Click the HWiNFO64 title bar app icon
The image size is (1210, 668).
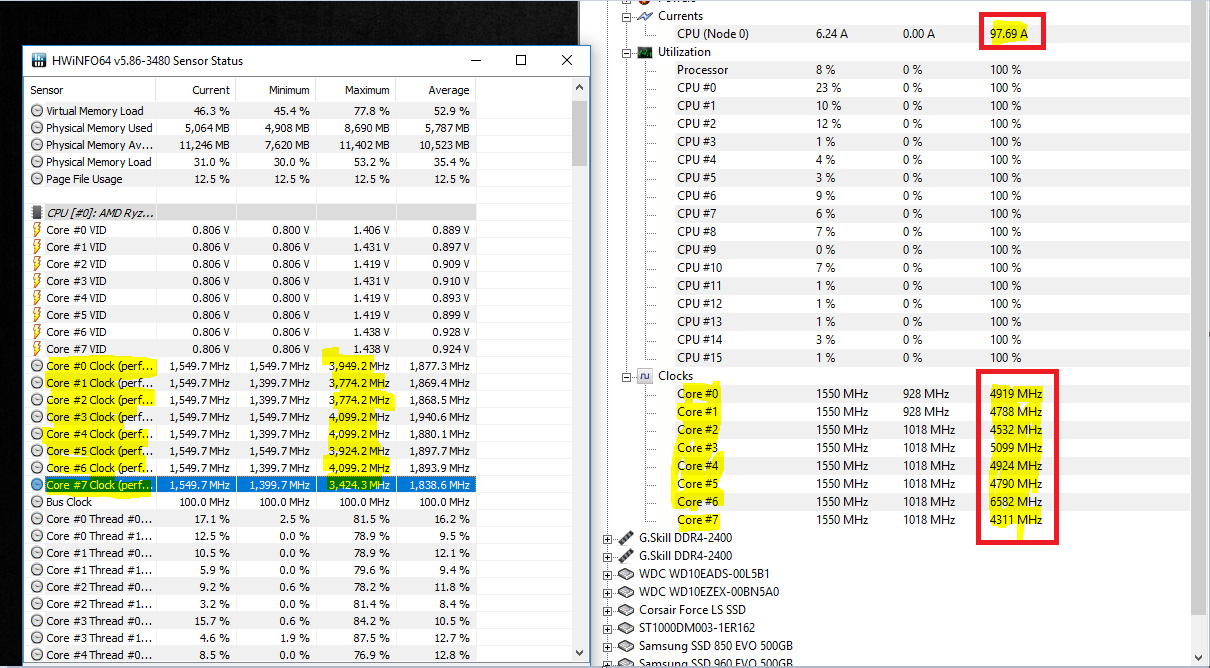click(x=38, y=60)
